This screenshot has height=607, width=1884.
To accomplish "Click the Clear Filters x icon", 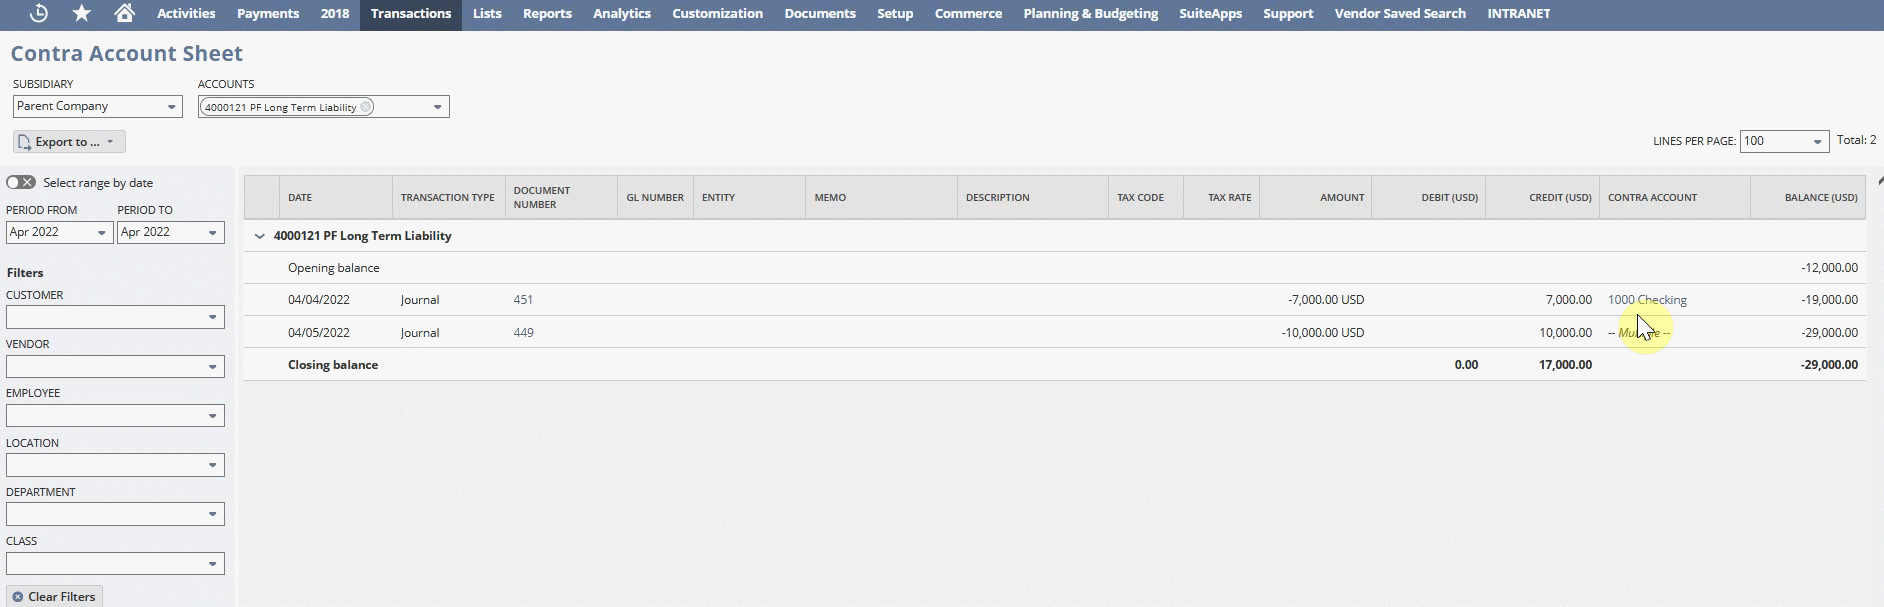I will click(x=18, y=597).
